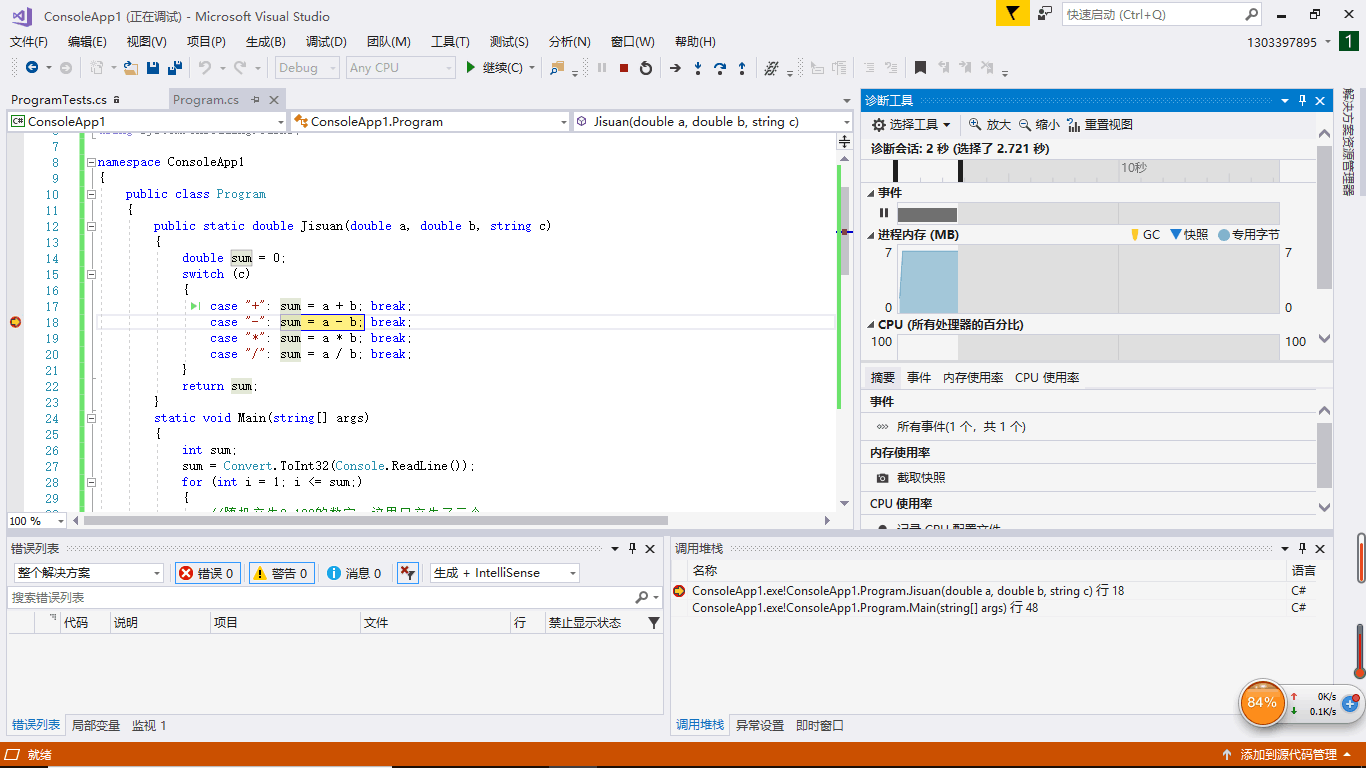Screen dimensions: 1366x768
Task: Switch to 内存使用率 tab
Action: pyautogui.click(x=973, y=377)
